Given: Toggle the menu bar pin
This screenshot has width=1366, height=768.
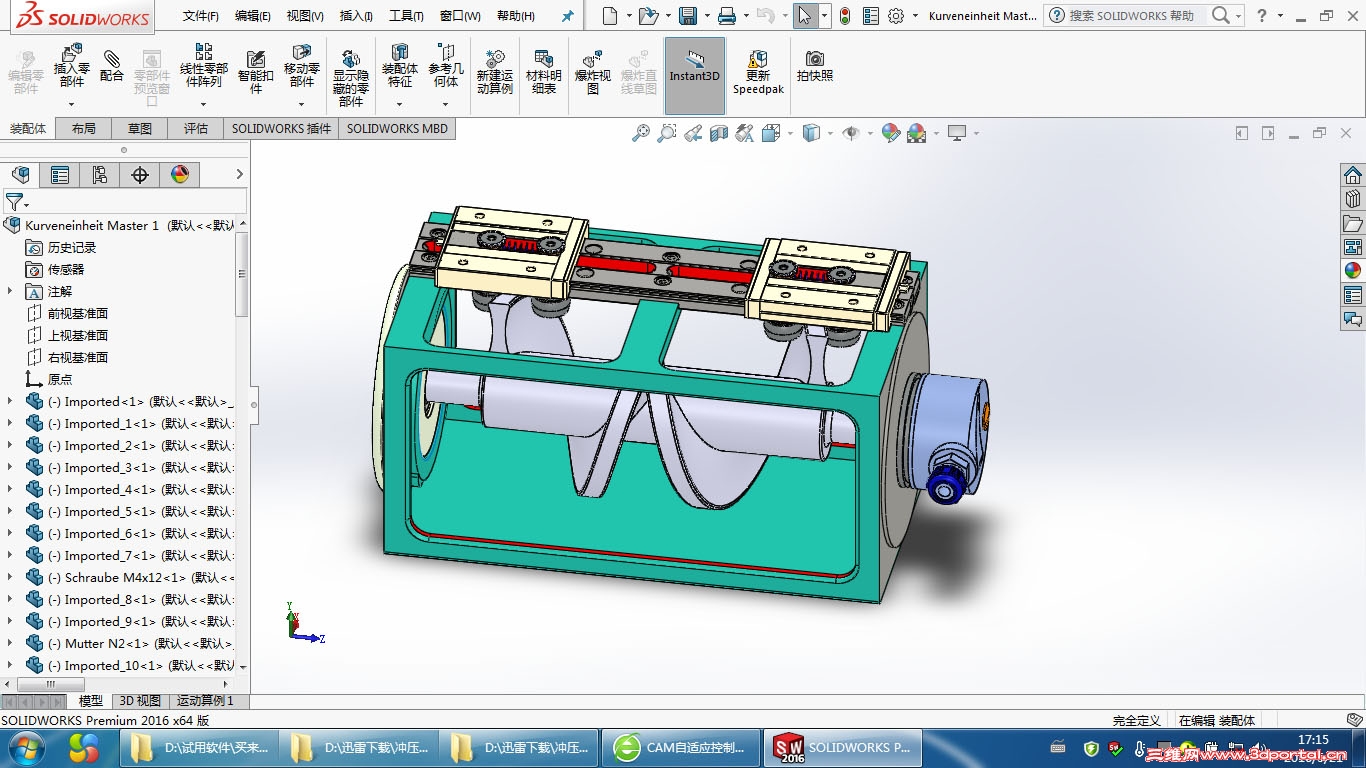Looking at the screenshot, I should tap(568, 16).
